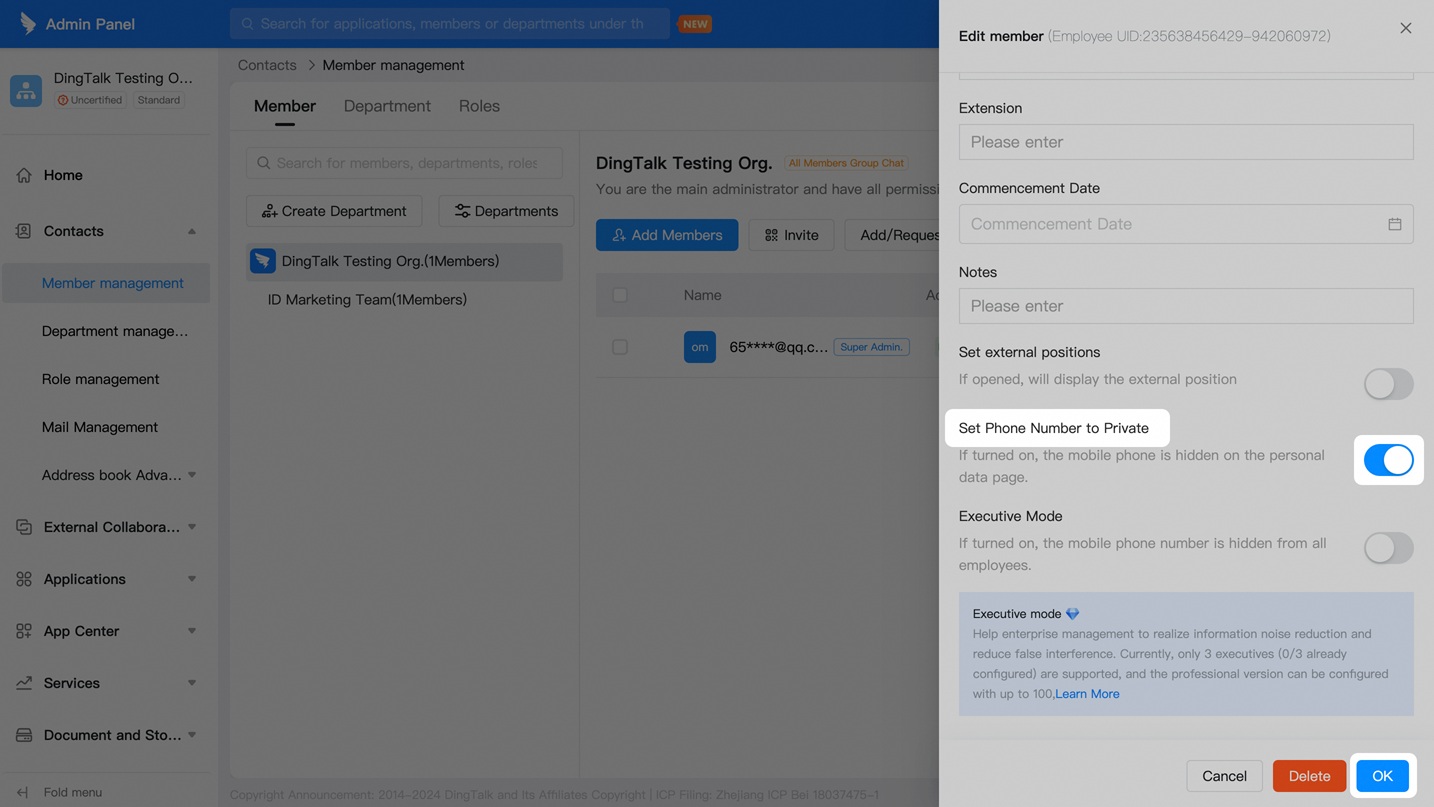Viewport: 1434px width, 807px height.
Task: Click the Contacts breadcrumb link
Action: 267,65
